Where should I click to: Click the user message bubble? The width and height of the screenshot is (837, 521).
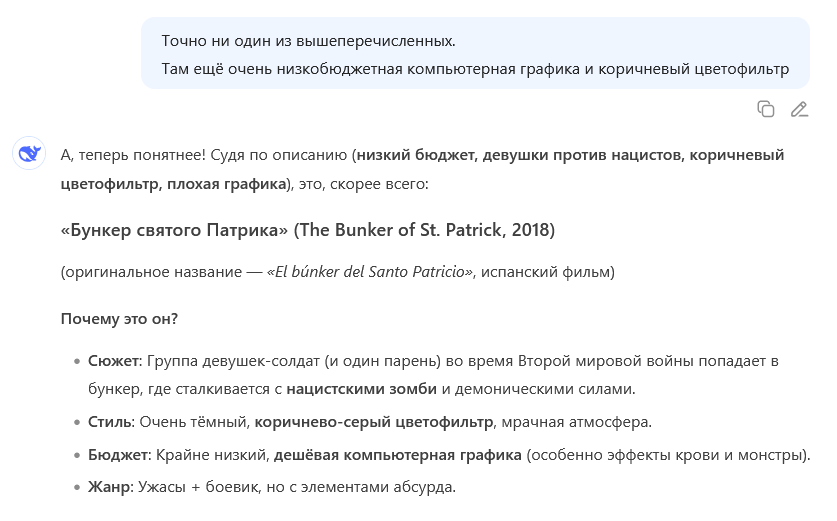pos(475,54)
